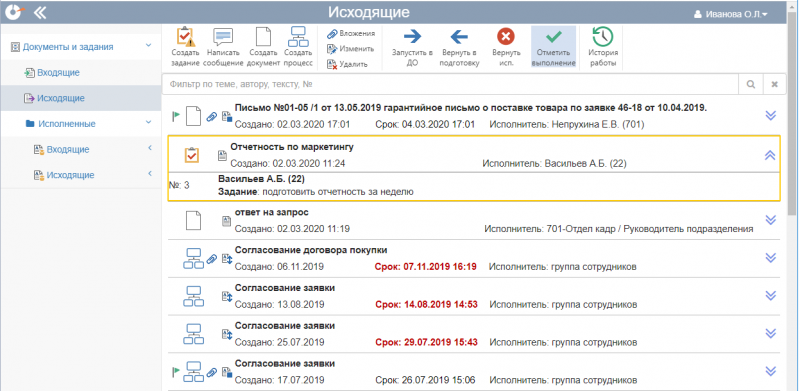Click Запустить в ДО arrow
Image resolution: width=800 pixels, height=391 pixels.
tap(412, 36)
